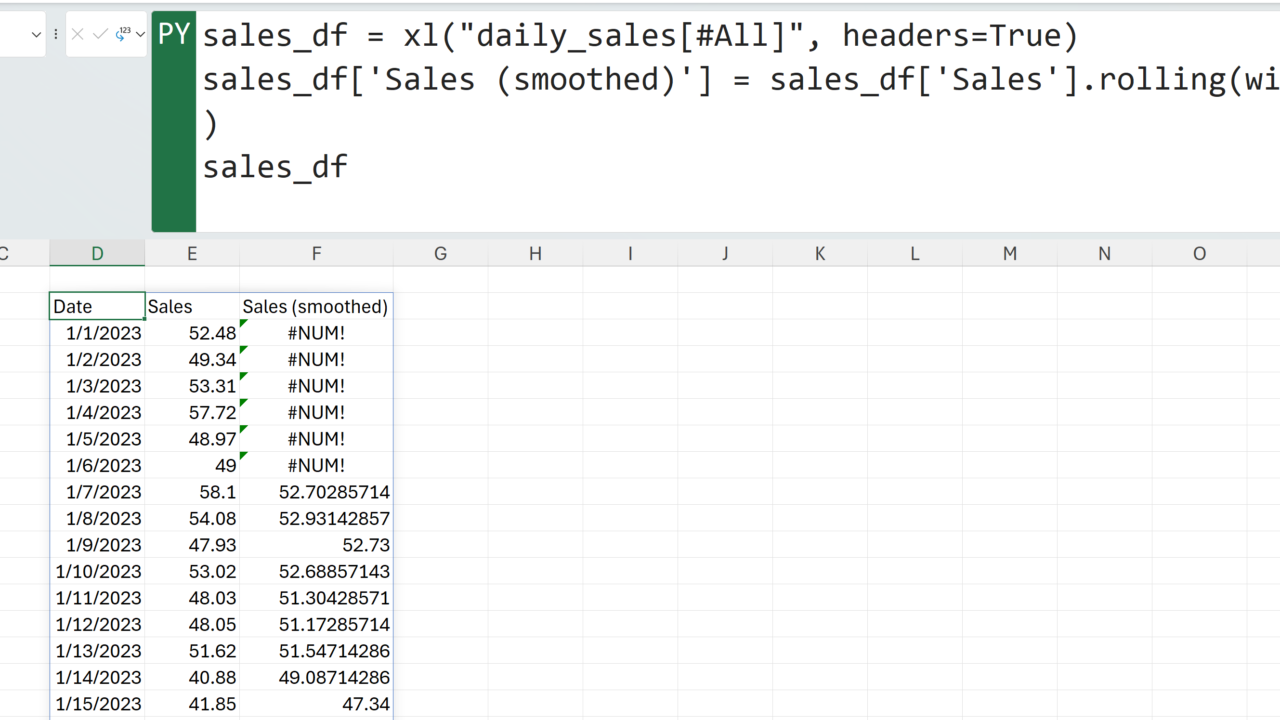Select column L header
1280x720 pixels.
tap(915, 254)
